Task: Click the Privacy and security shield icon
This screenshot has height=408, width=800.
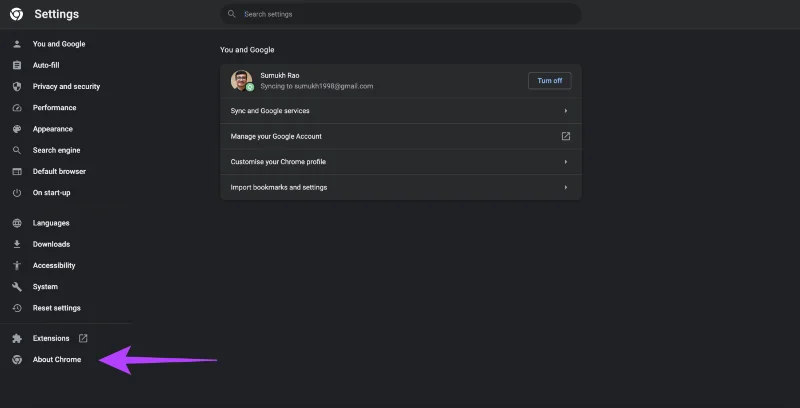Action: click(x=17, y=87)
